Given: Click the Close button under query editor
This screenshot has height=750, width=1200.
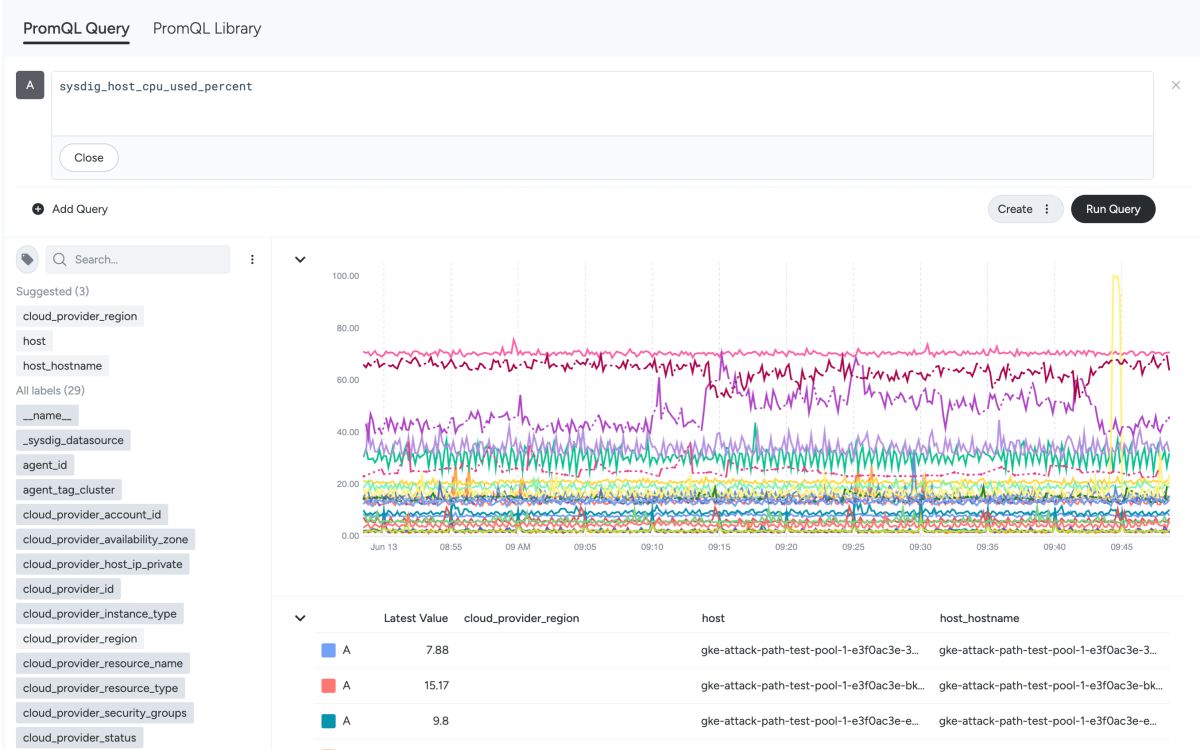Looking at the screenshot, I should pos(89,158).
